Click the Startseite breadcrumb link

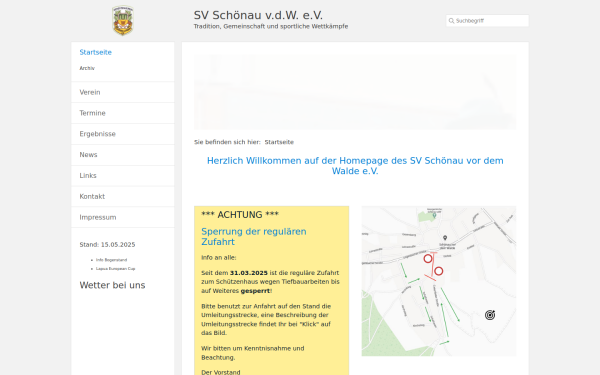click(x=279, y=142)
